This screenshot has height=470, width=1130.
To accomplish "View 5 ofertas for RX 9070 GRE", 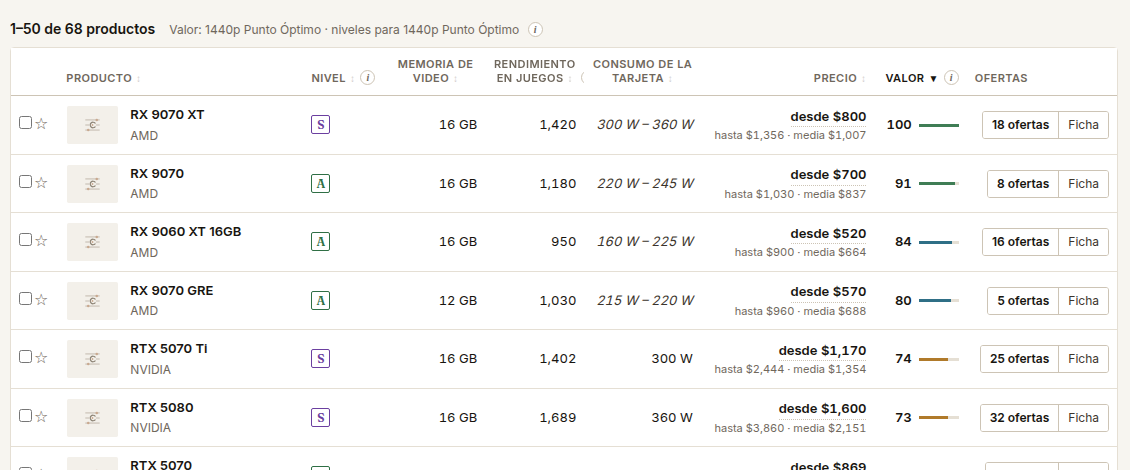I will click(1023, 301).
